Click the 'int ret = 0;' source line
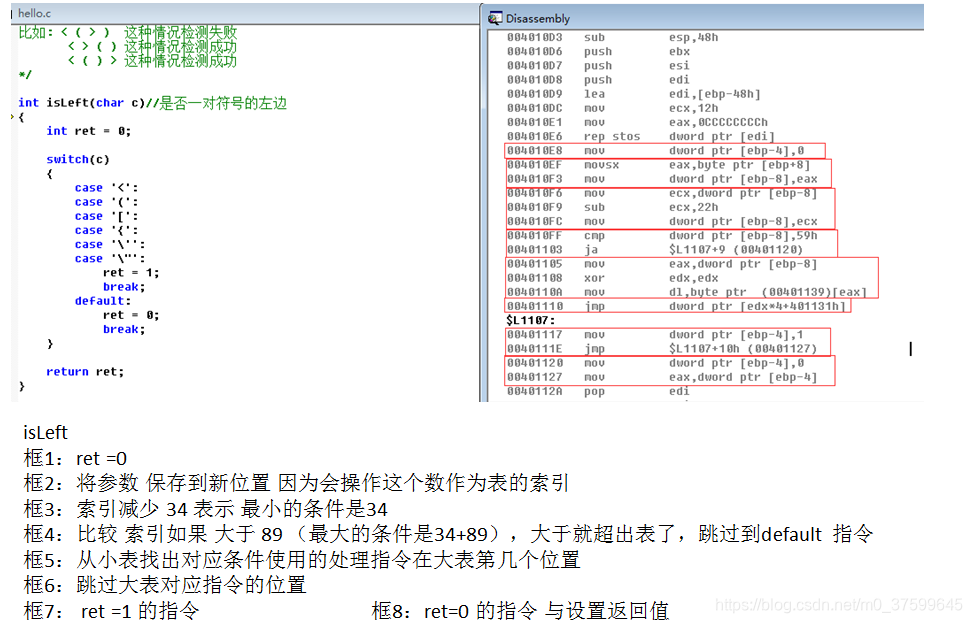The image size is (972, 623). [89, 131]
